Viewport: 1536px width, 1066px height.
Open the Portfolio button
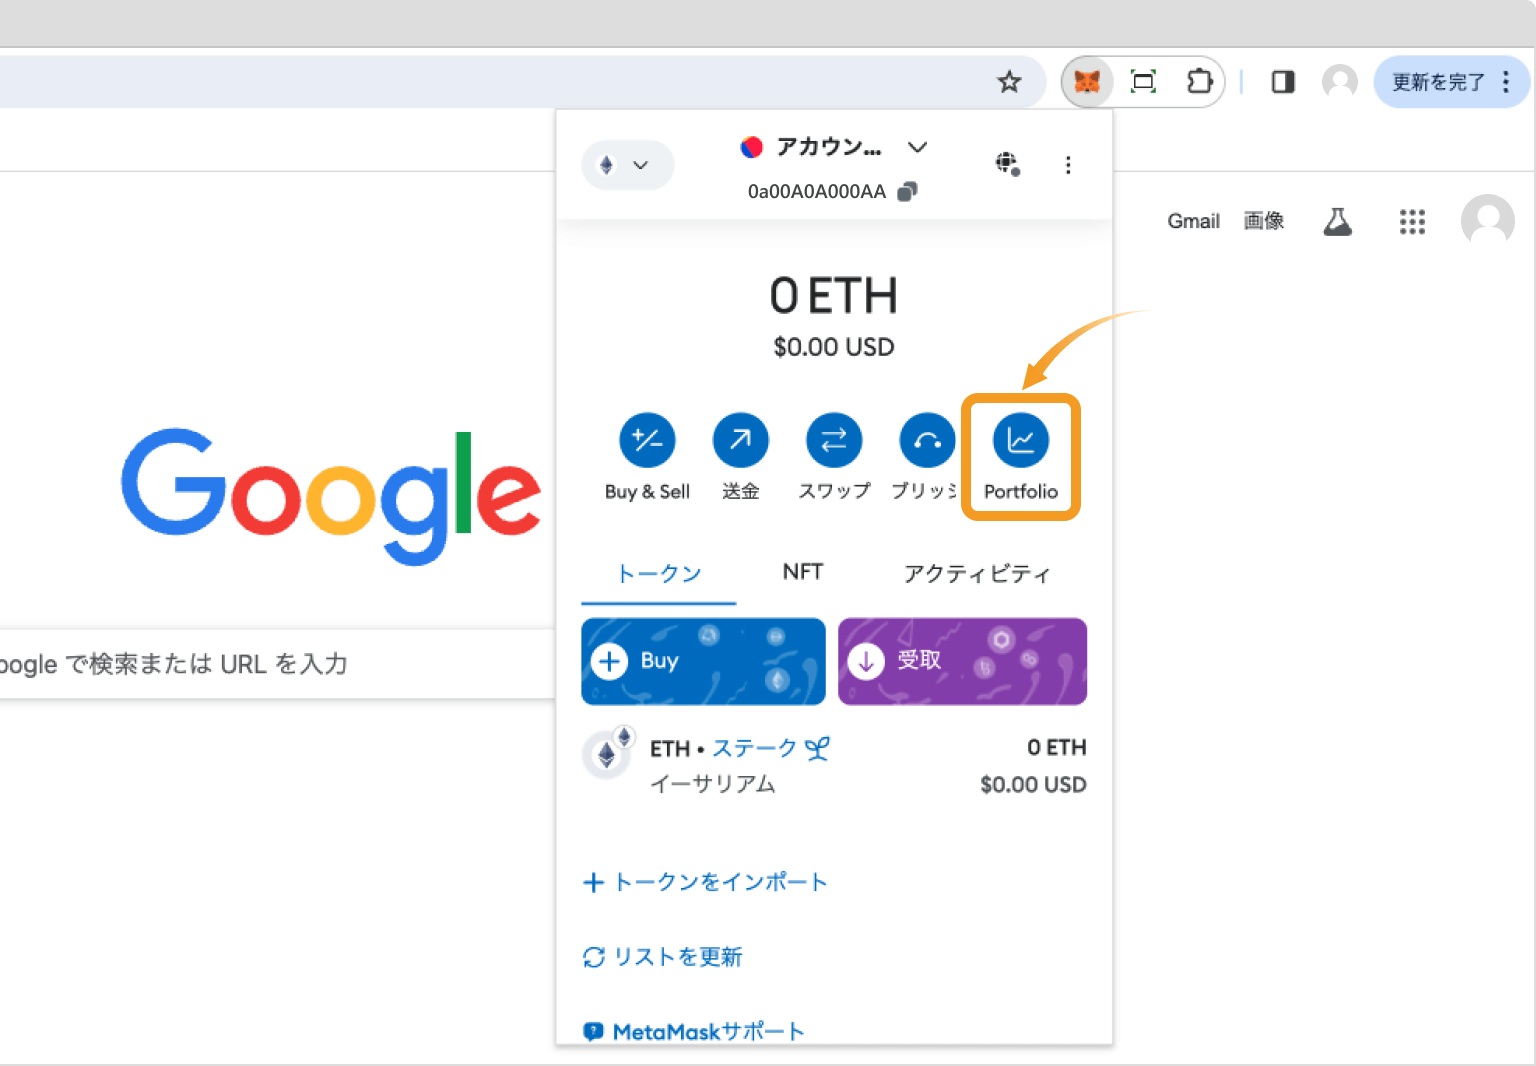(x=1021, y=458)
